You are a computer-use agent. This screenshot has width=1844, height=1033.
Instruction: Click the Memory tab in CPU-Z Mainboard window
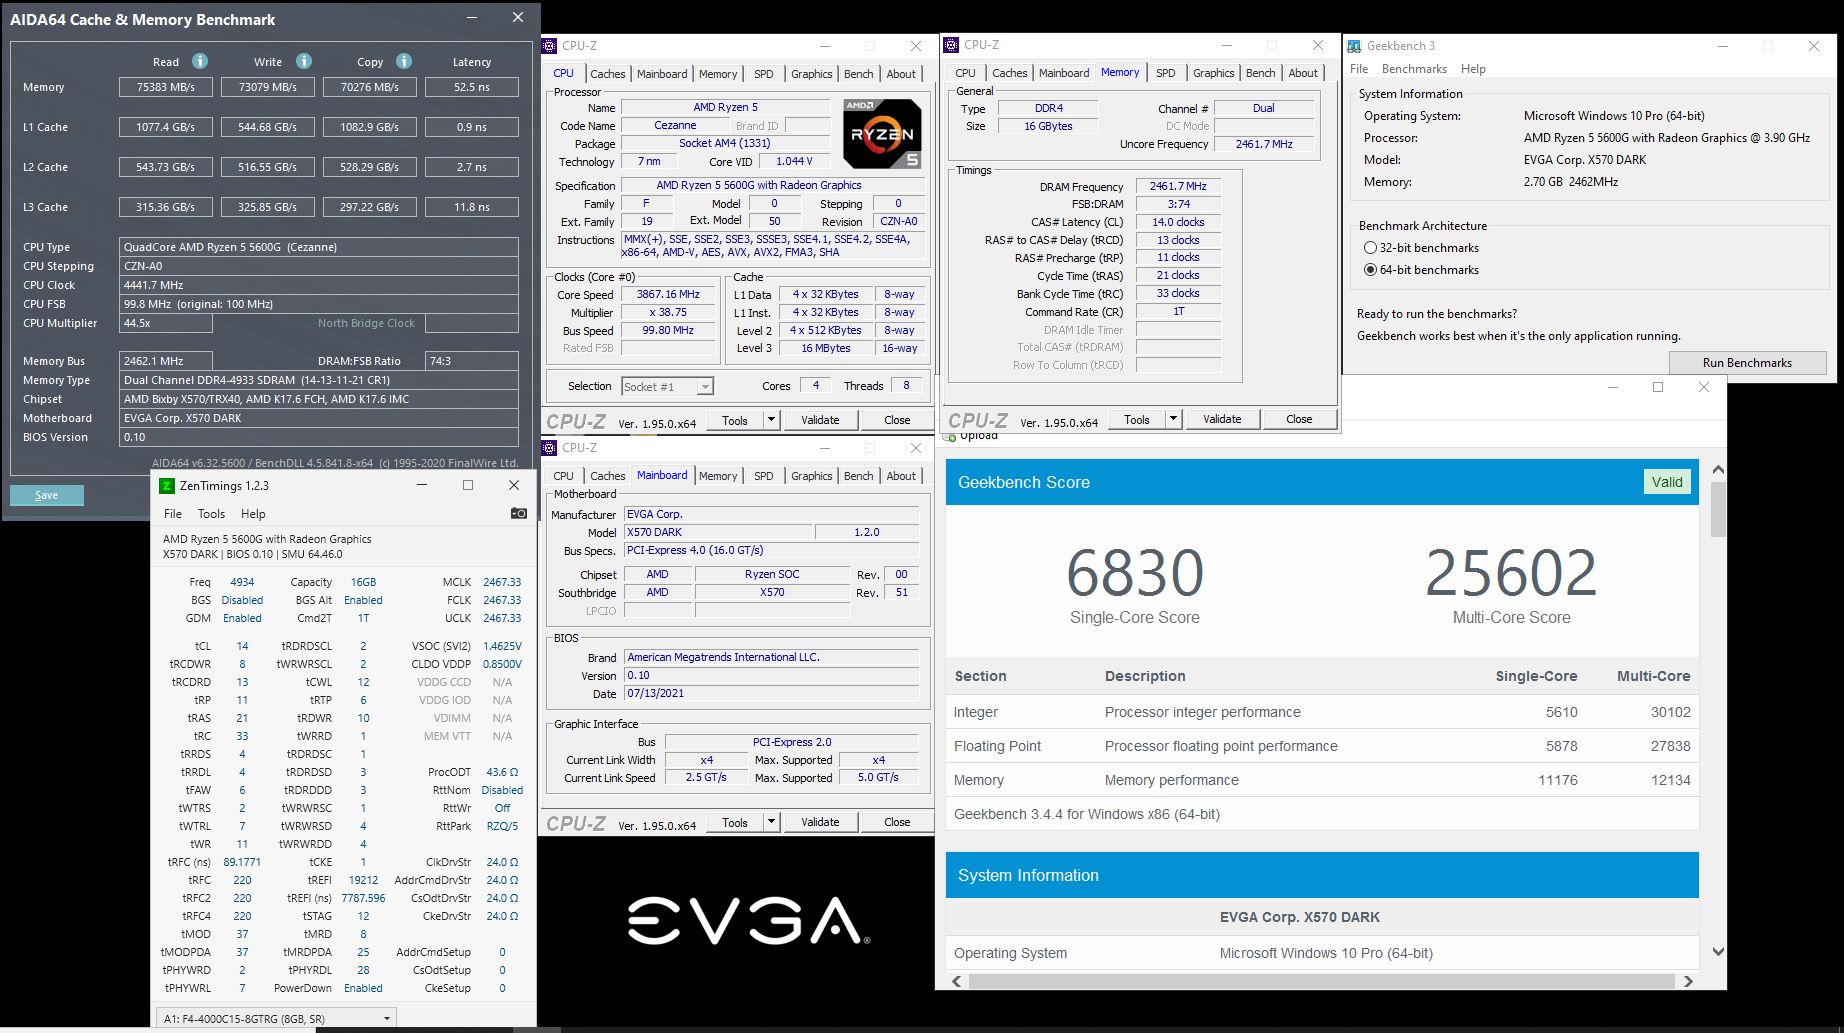pos(718,476)
